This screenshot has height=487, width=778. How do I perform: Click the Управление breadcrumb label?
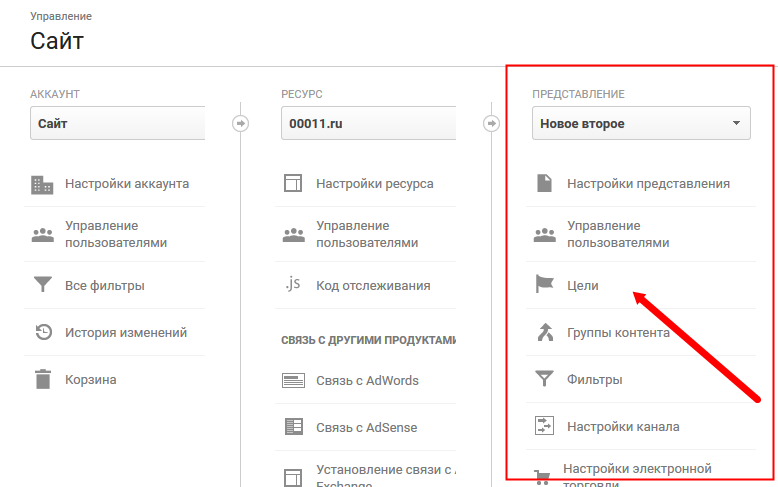pos(61,16)
